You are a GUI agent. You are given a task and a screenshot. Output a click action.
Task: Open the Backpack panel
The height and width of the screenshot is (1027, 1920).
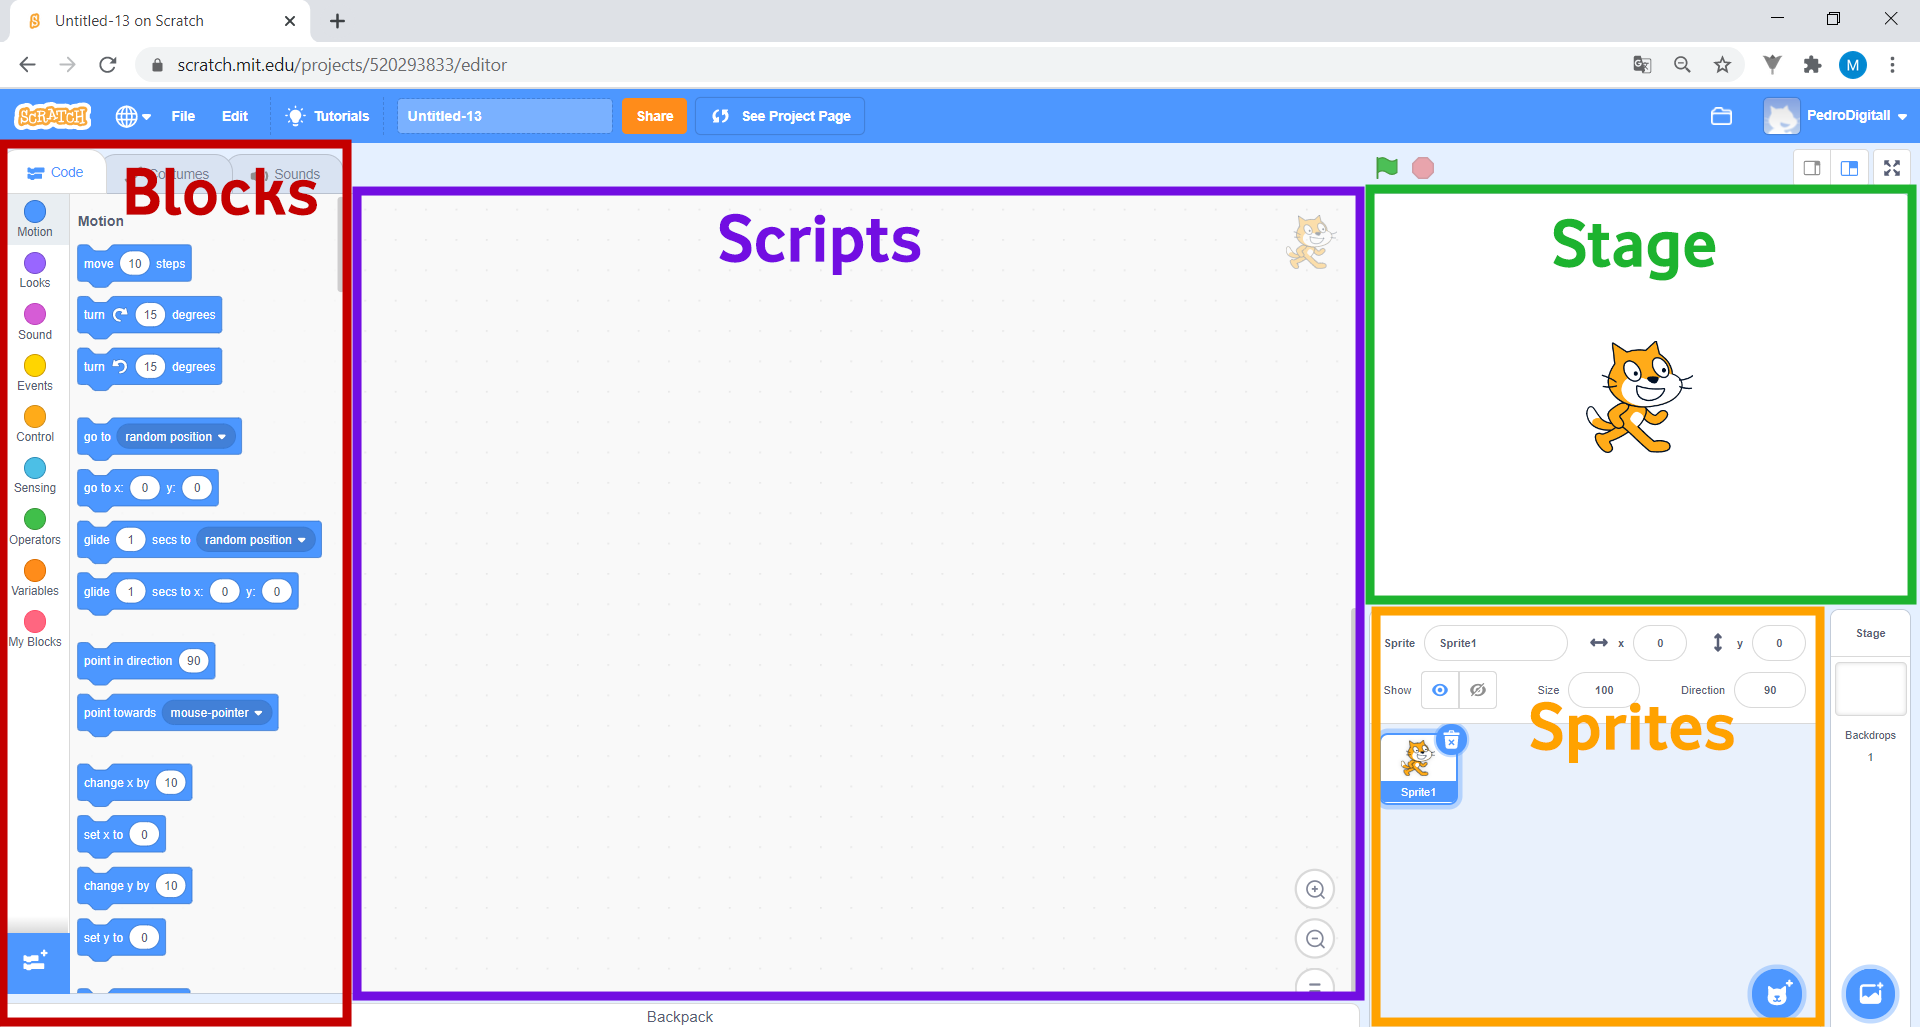click(680, 1016)
